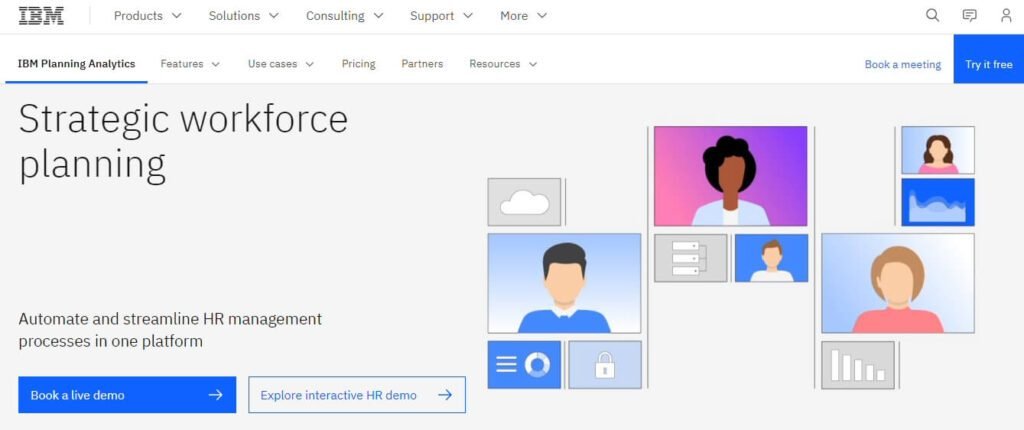Open the Pricing tab
The width and height of the screenshot is (1024, 430).
point(359,64)
